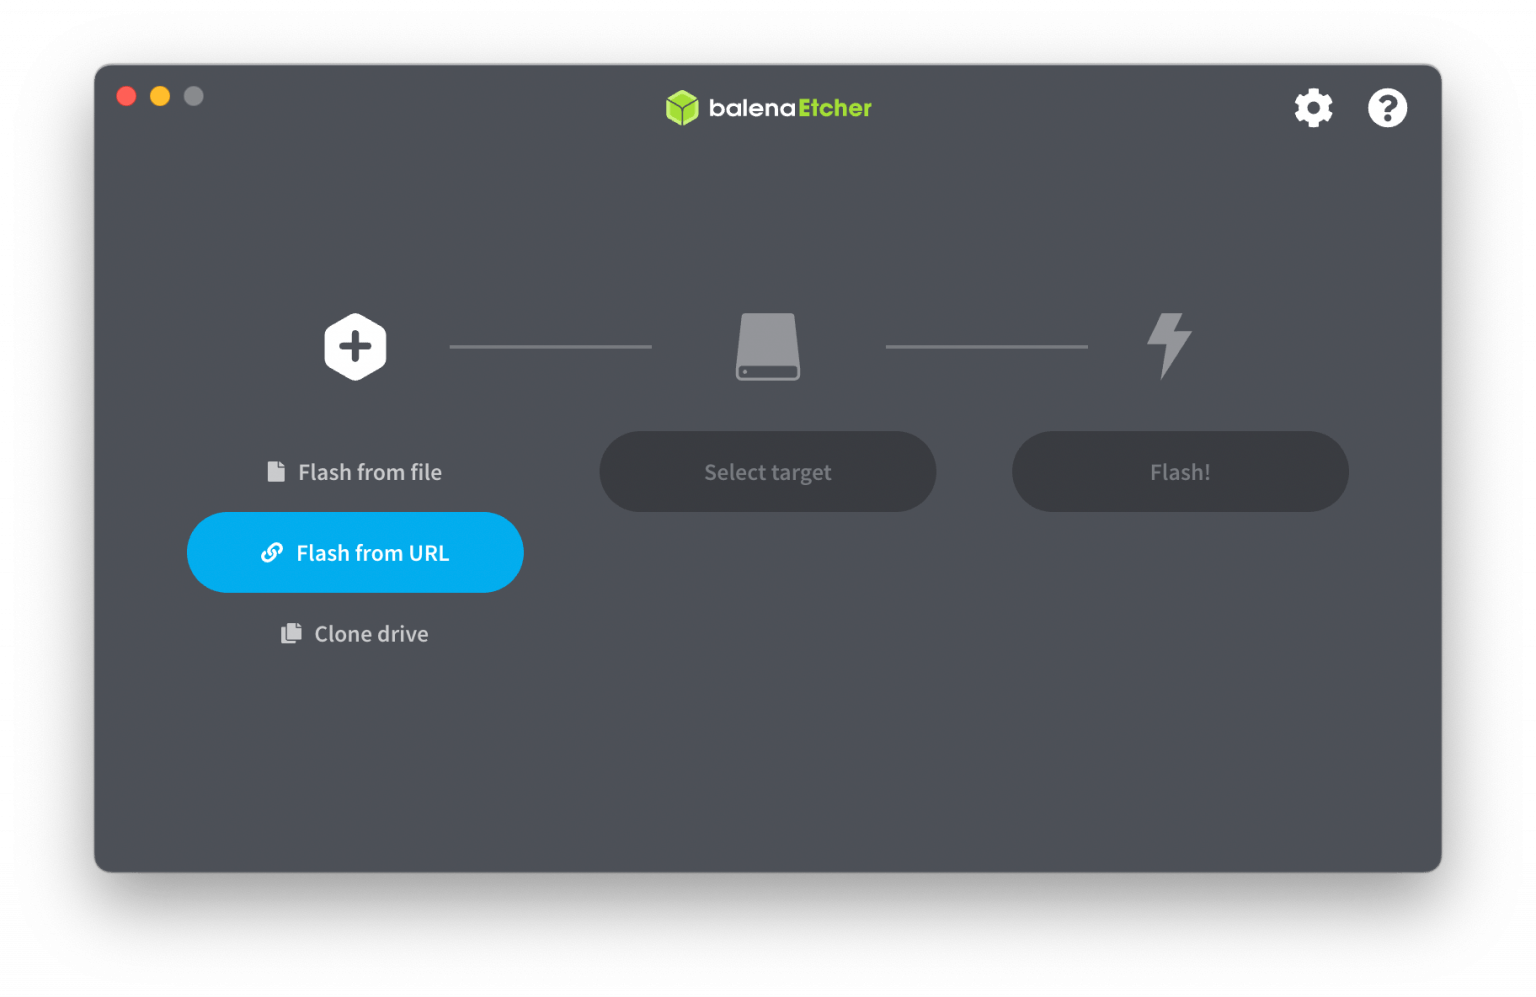Image resolution: width=1536 pixels, height=997 pixels.
Task: Select the target drive icon
Action: (767, 347)
